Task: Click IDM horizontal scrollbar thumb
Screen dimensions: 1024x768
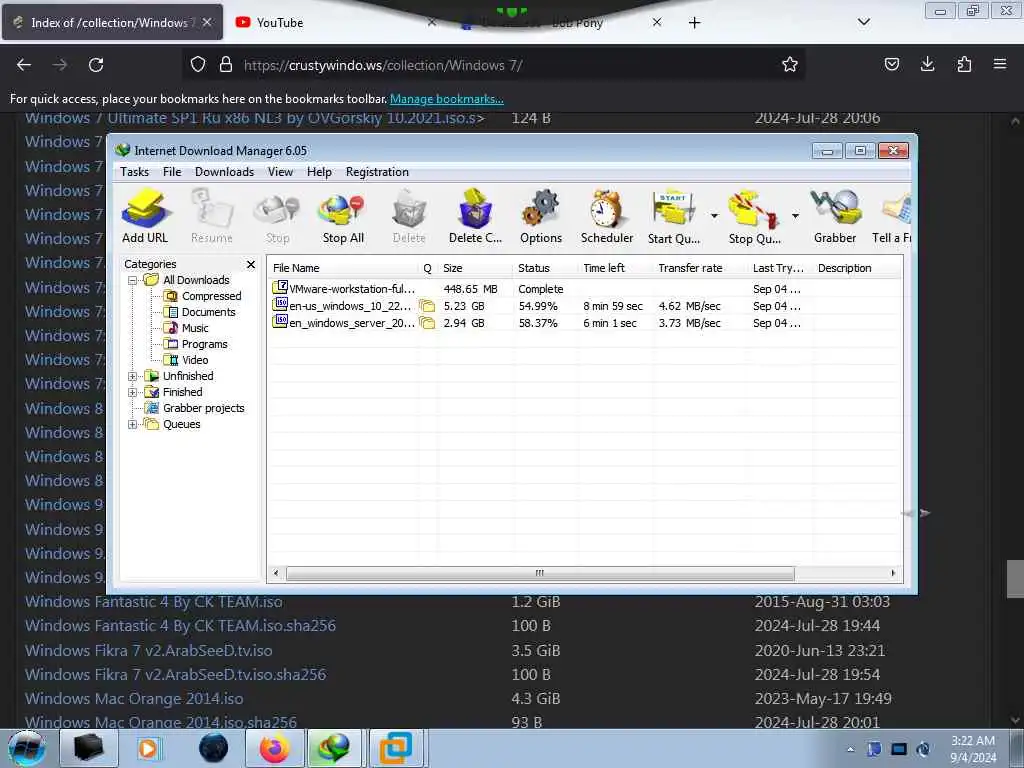Action: [540, 573]
